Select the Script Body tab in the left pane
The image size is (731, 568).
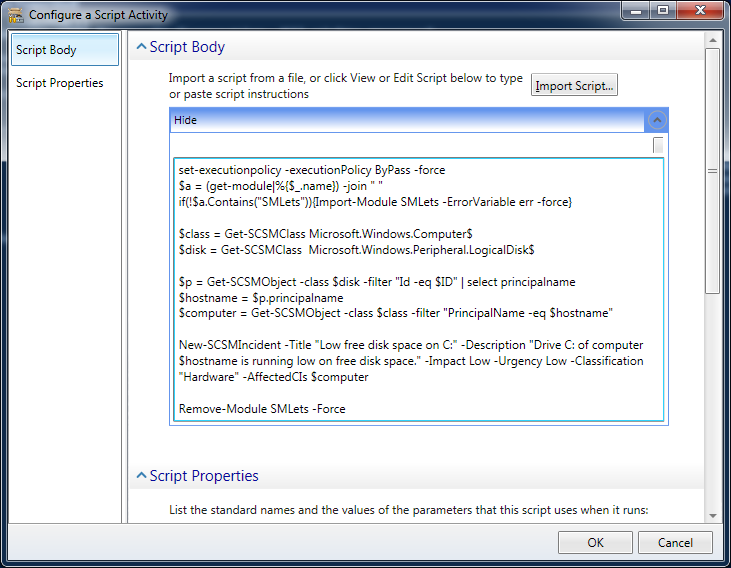point(64,50)
